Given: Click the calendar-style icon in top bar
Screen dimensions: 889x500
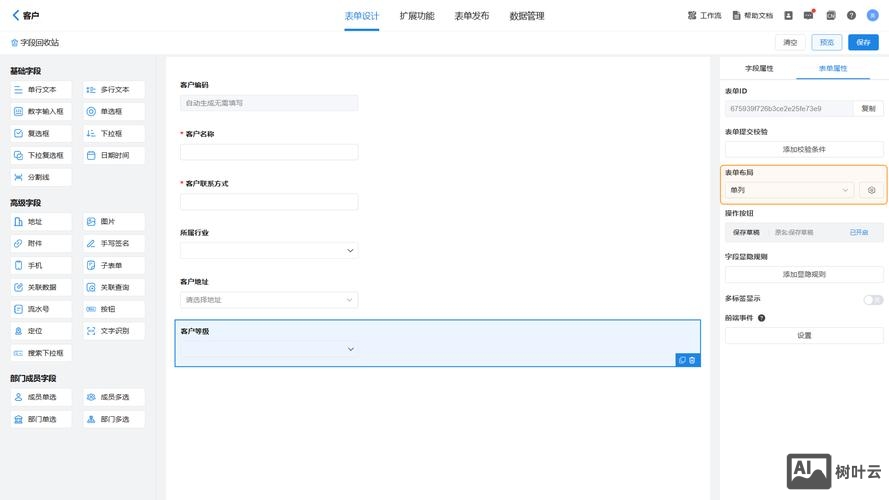Looking at the screenshot, I should tap(831, 15).
